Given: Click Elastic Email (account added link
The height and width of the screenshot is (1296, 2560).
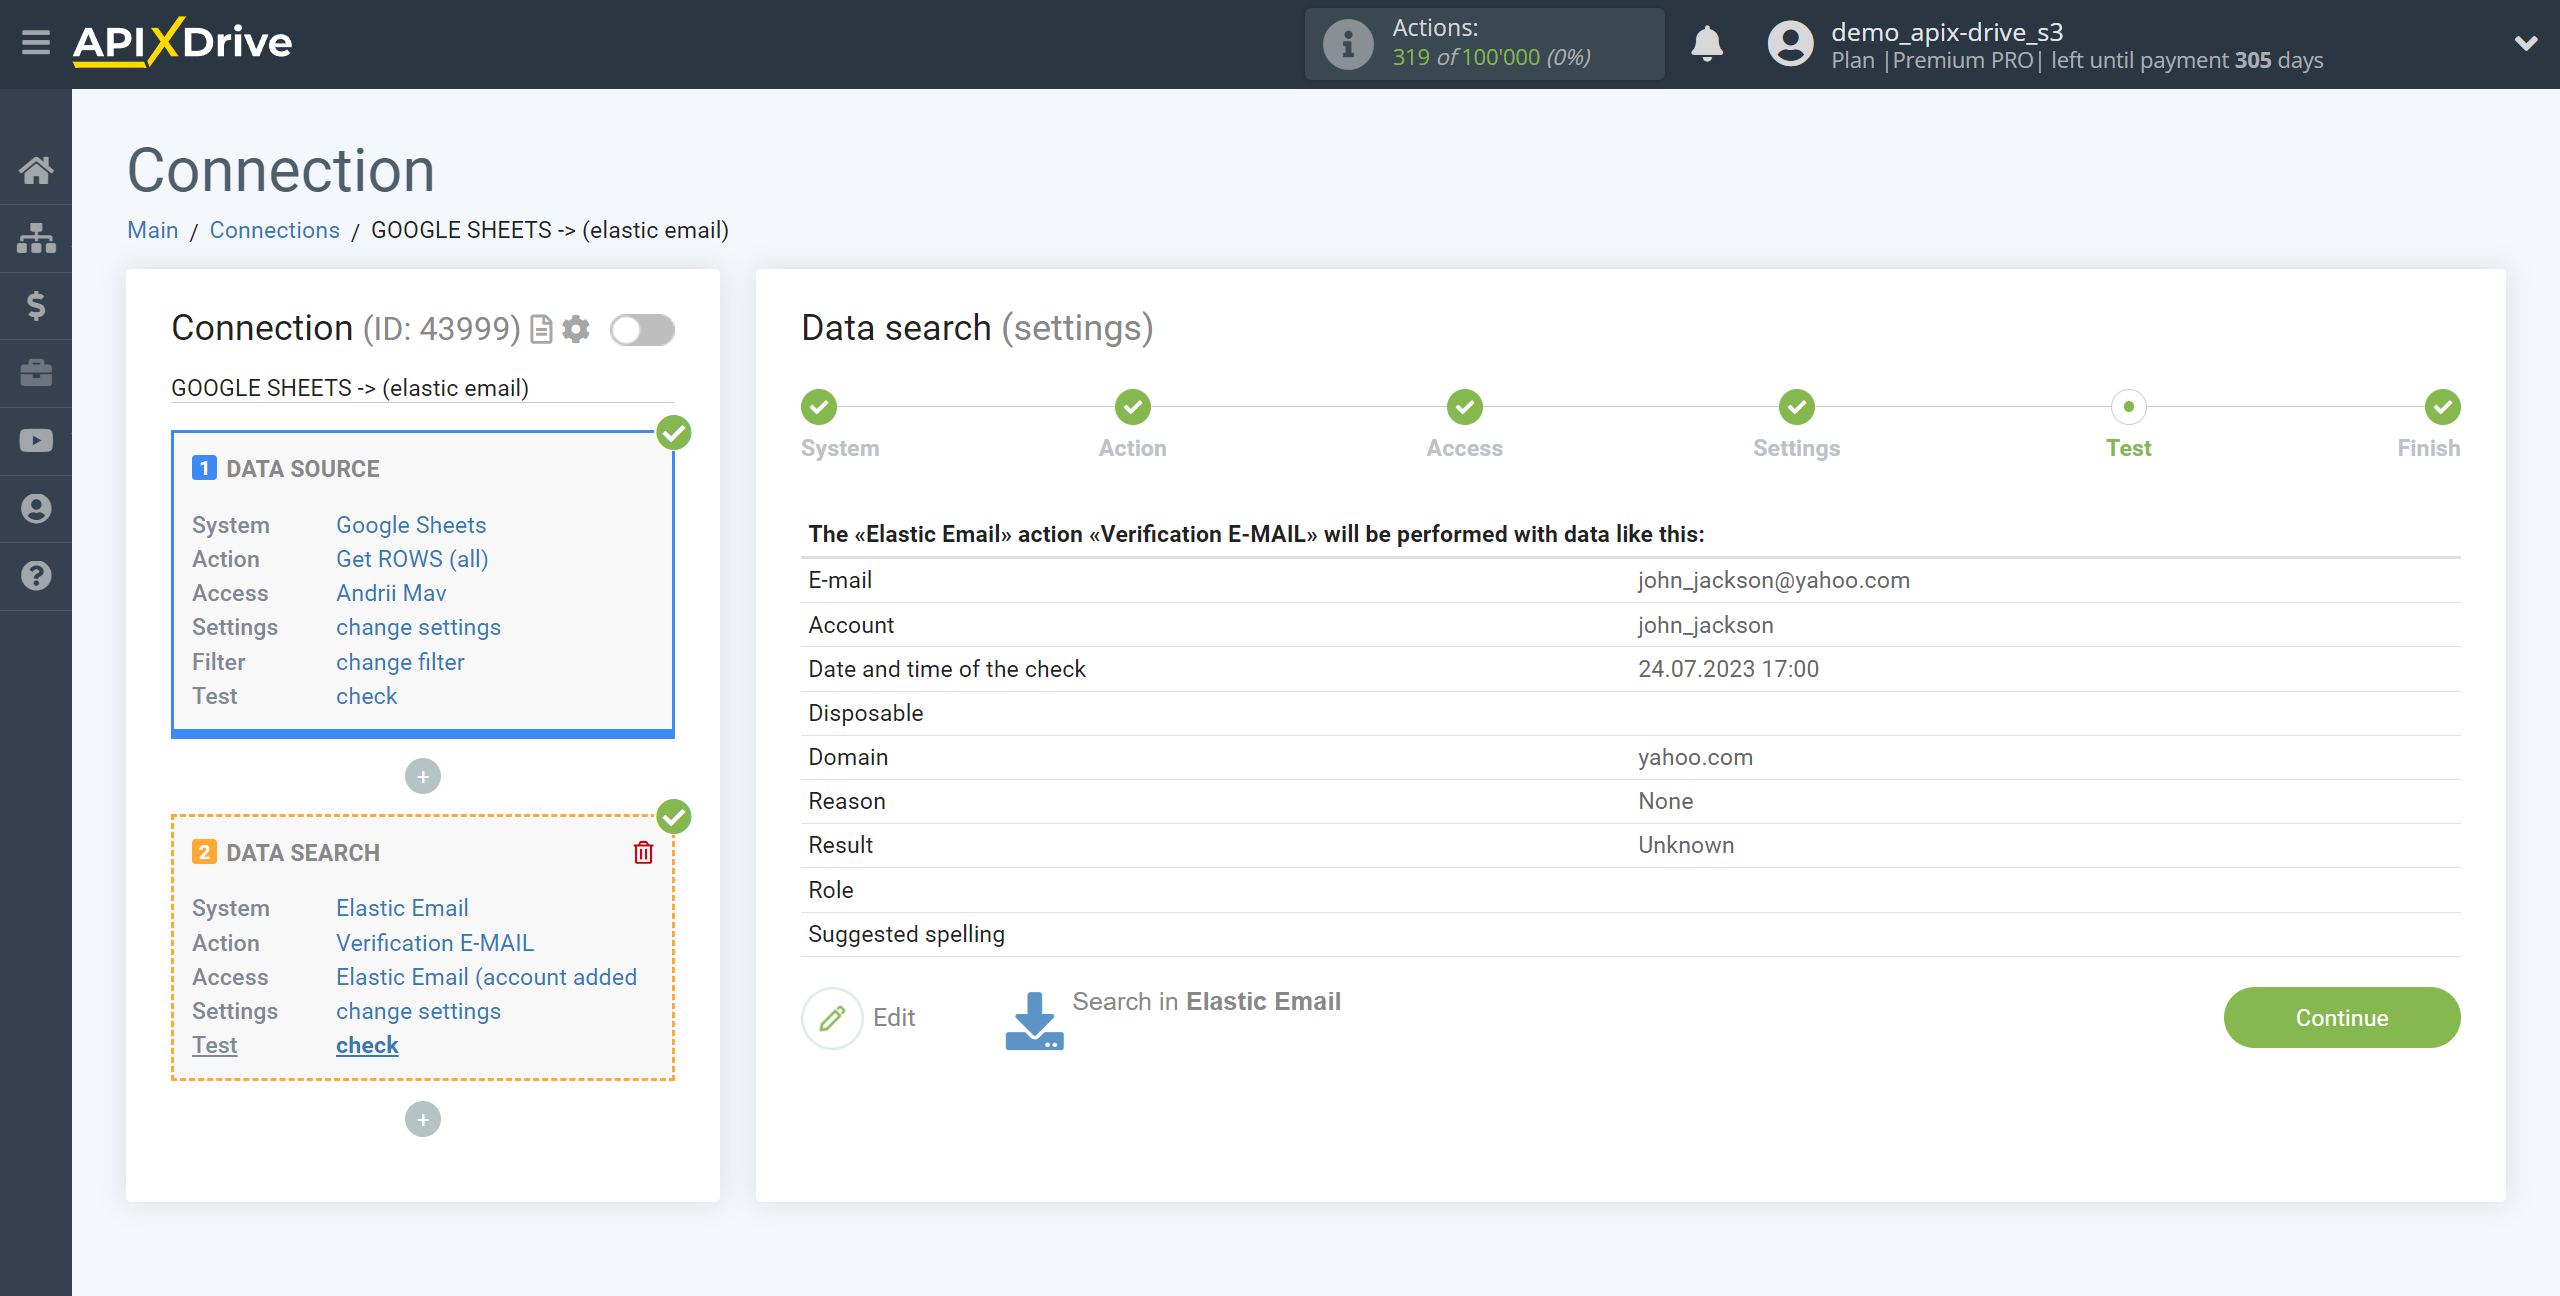Looking at the screenshot, I should 486,977.
